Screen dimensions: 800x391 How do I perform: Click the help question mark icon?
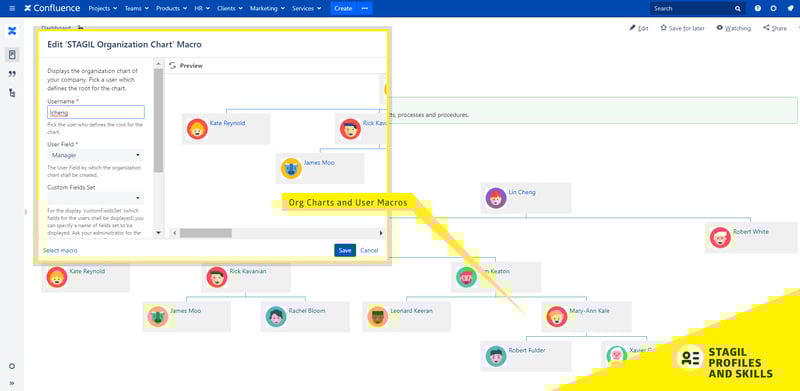[758, 8]
